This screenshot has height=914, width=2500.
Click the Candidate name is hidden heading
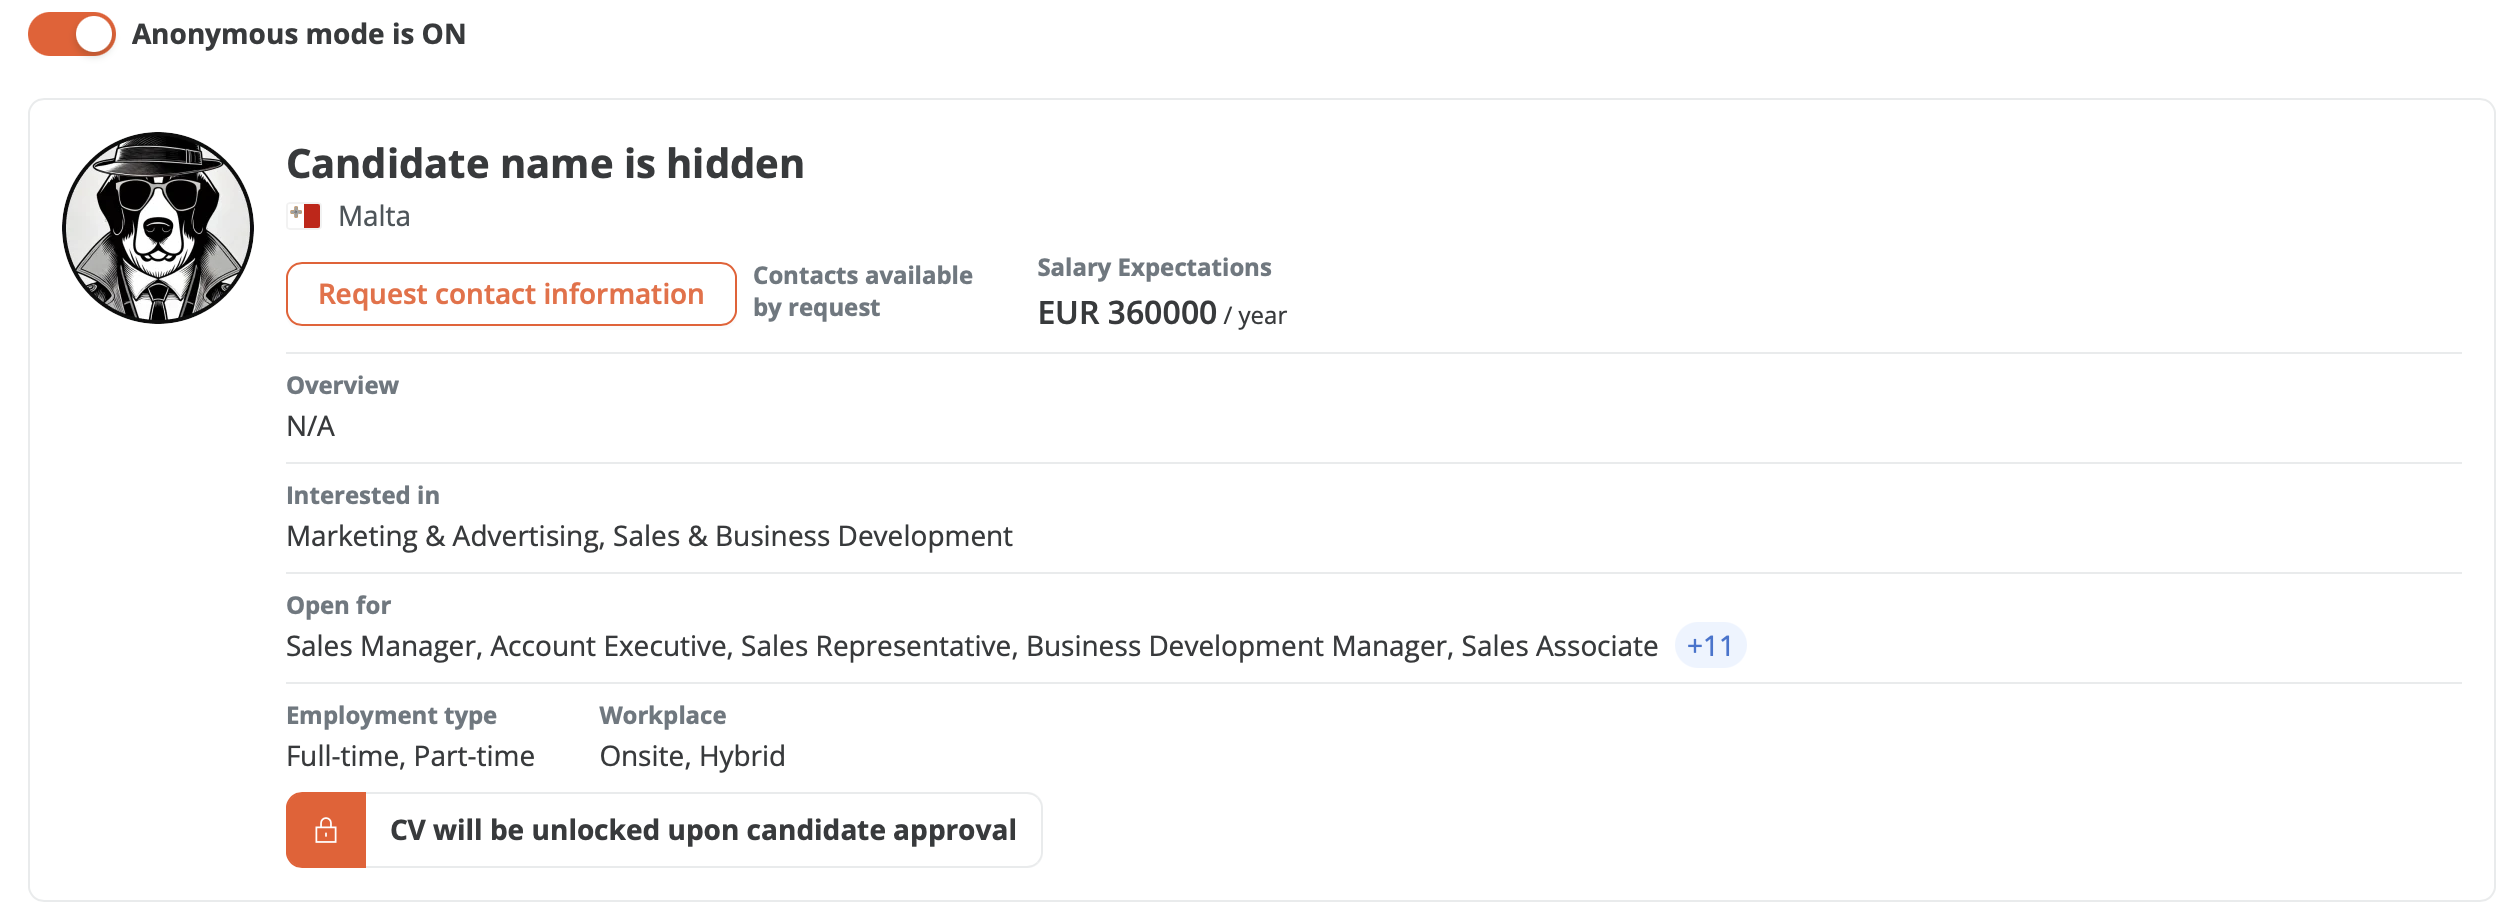tap(545, 163)
